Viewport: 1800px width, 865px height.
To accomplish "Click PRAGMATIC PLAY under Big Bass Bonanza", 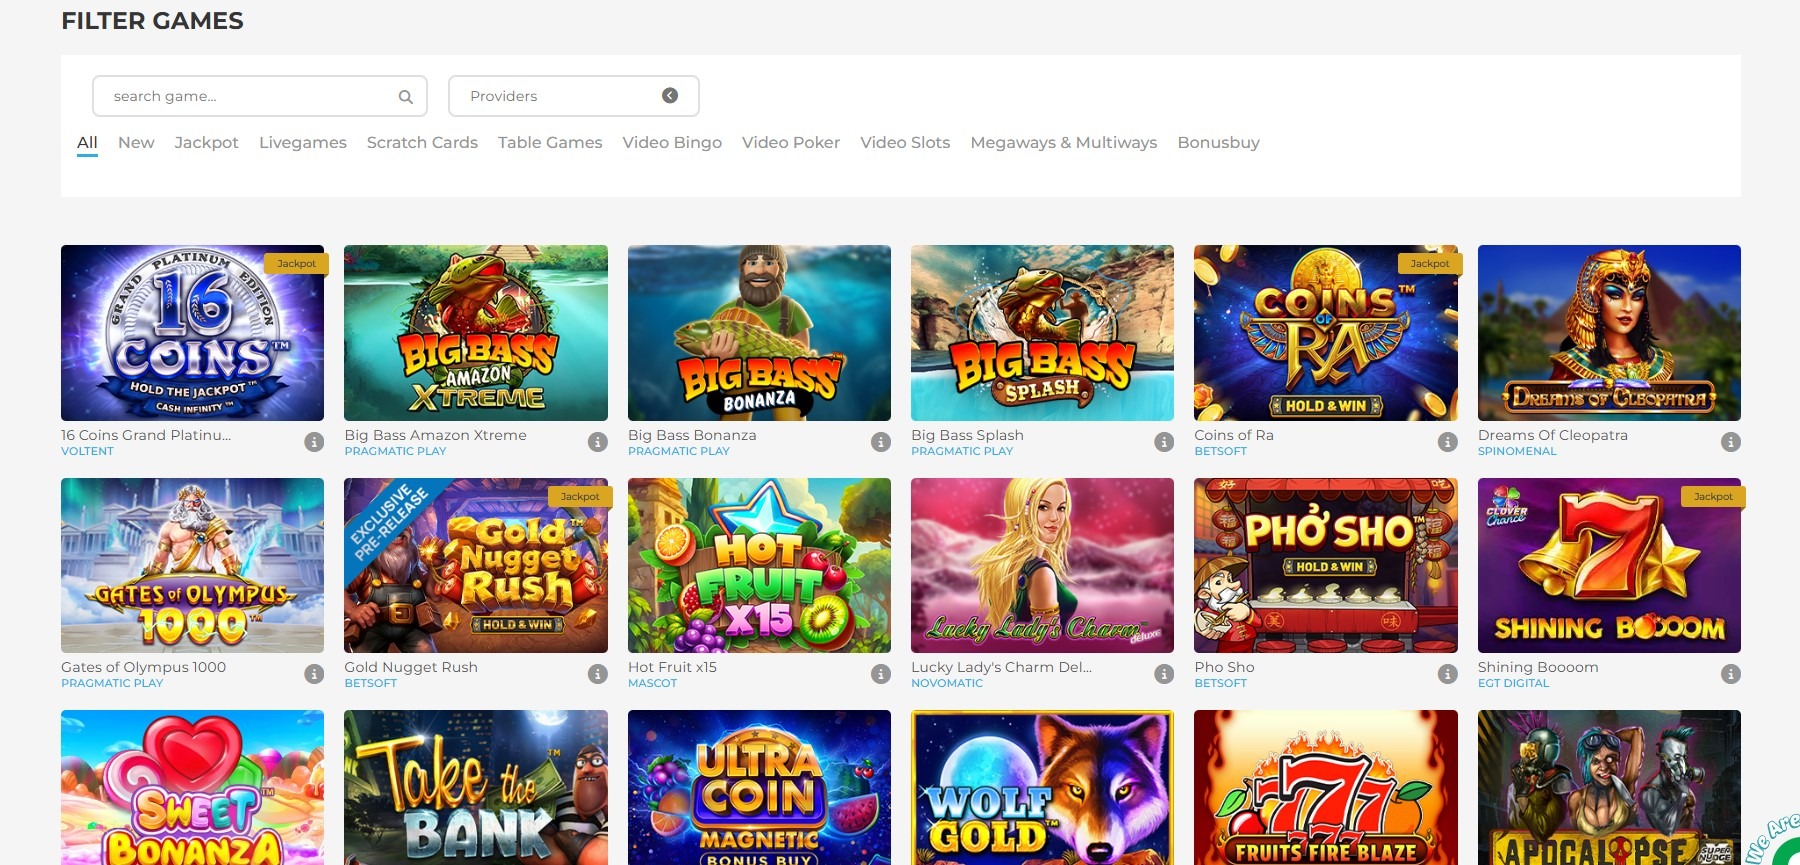I will [x=679, y=451].
